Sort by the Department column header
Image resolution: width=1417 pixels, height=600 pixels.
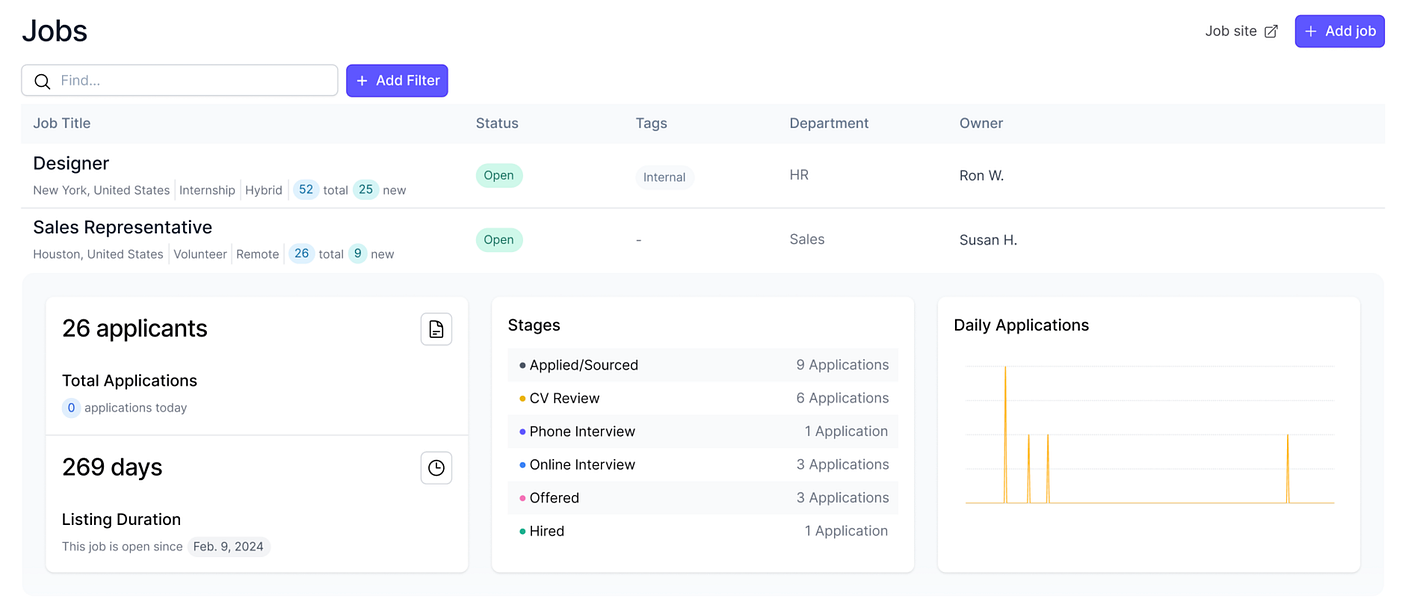[829, 124]
